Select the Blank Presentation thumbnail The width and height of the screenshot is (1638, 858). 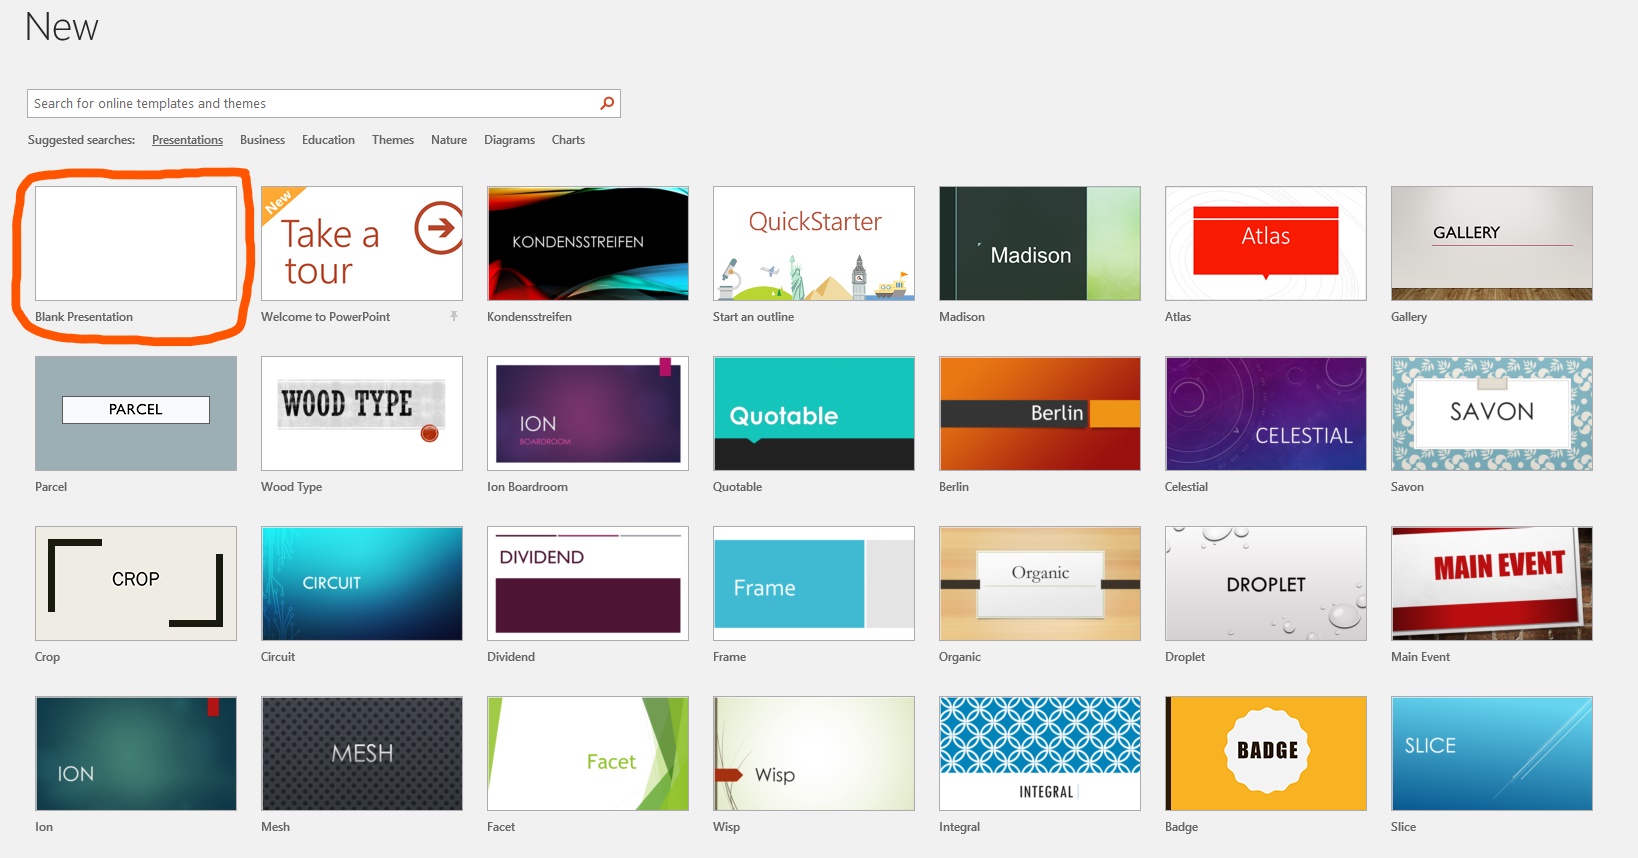[136, 243]
